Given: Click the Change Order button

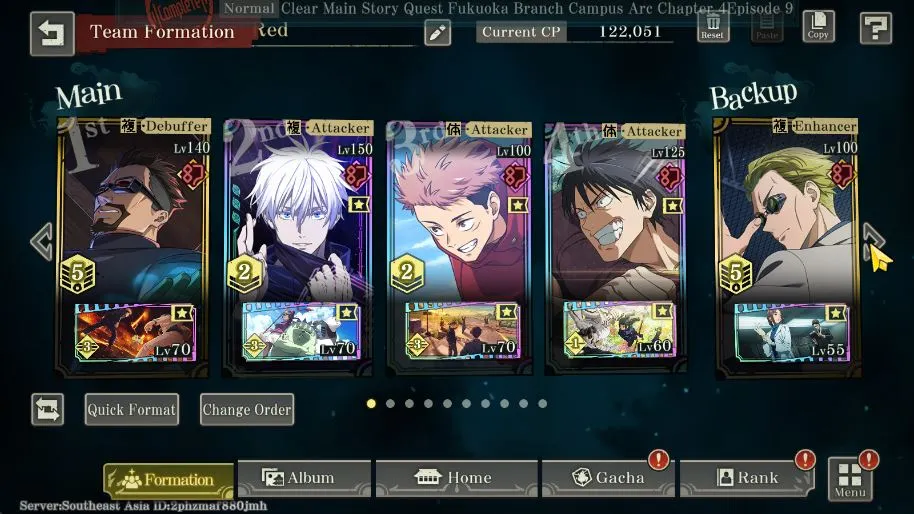Looking at the screenshot, I should coord(247,409).
